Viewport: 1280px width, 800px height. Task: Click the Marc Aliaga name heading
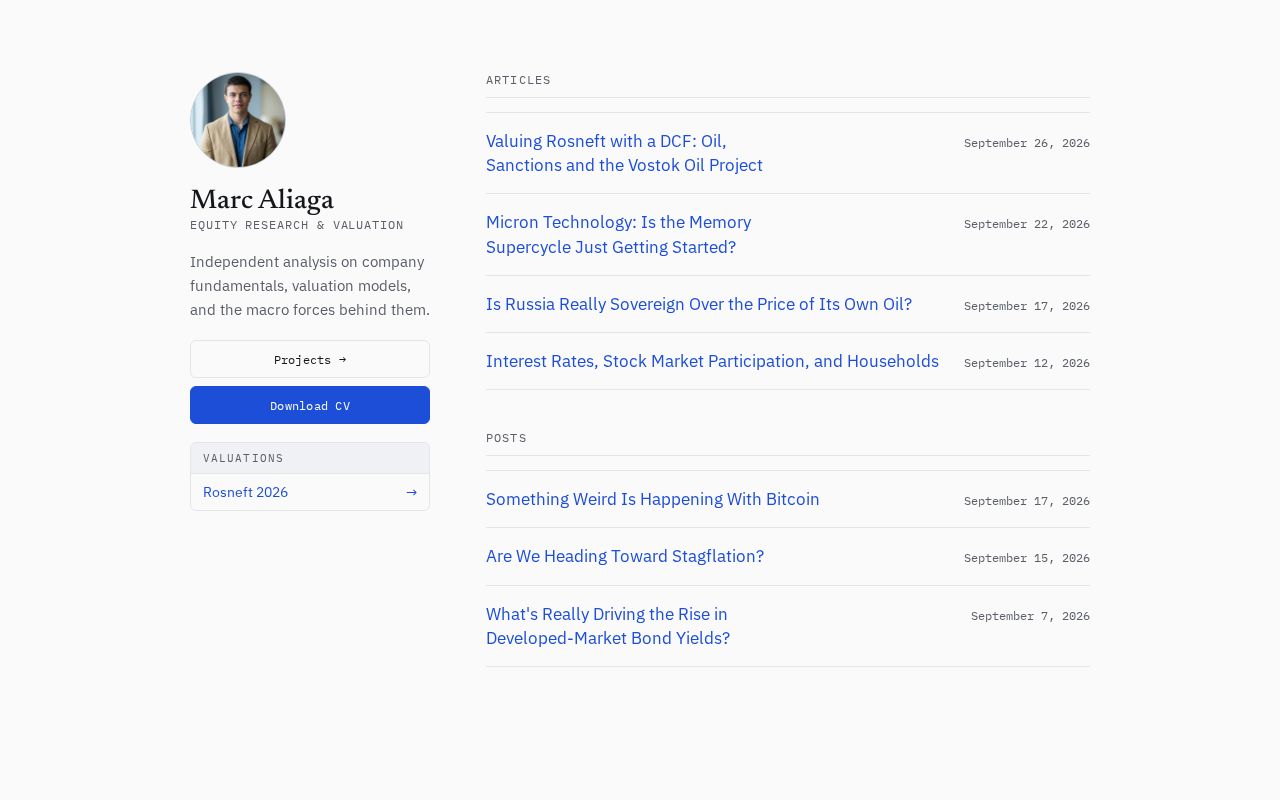(262, 199)
